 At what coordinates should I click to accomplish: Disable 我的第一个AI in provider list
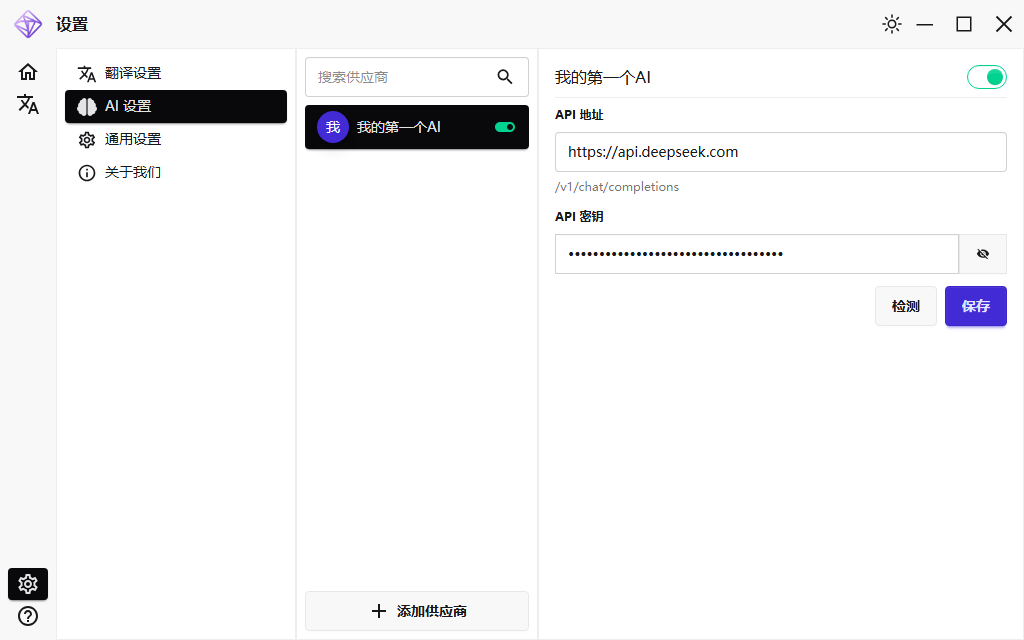click(x=505, y=127)
